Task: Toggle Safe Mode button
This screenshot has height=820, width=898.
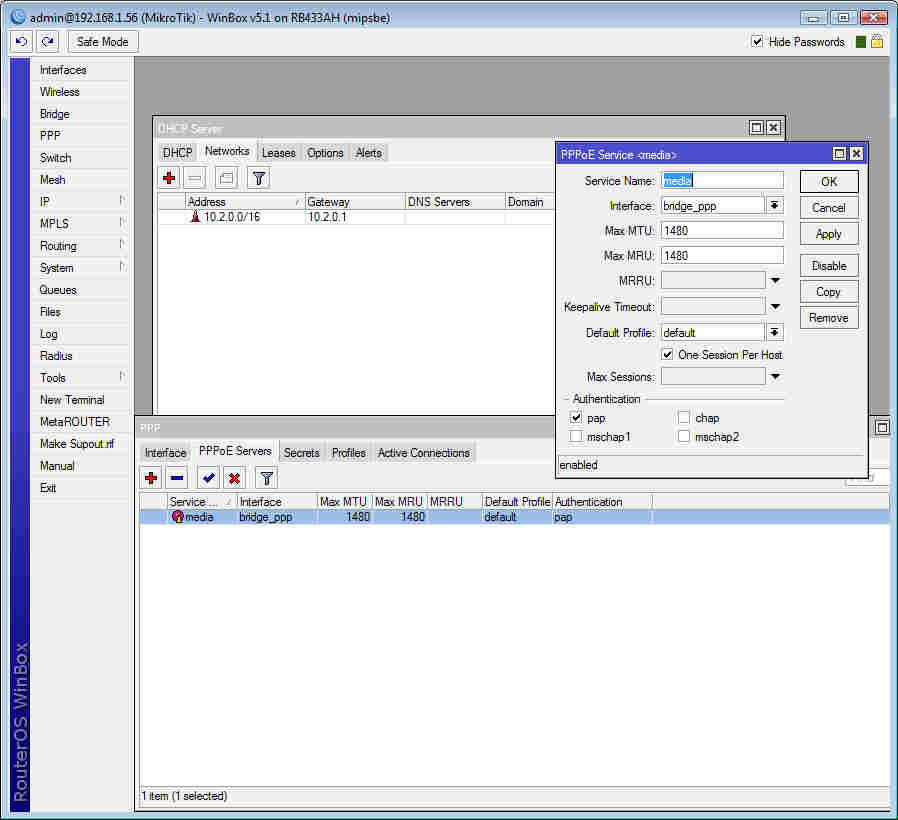Action: (x=103, y=42)
